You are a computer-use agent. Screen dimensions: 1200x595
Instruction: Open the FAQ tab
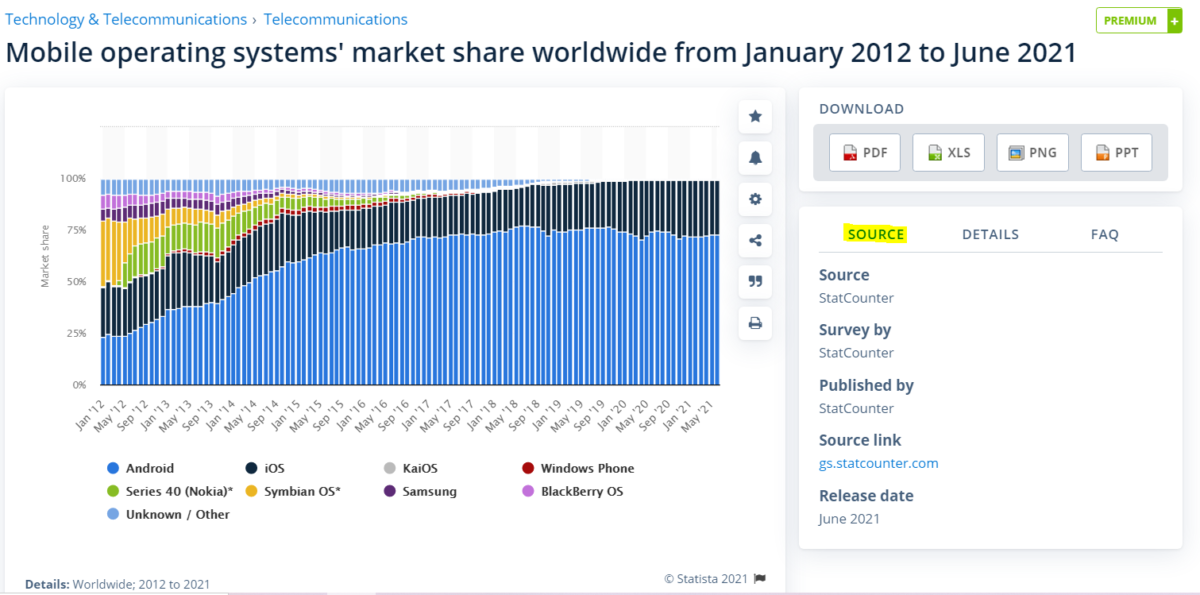pyautogui.click(x=1104, y=234)
